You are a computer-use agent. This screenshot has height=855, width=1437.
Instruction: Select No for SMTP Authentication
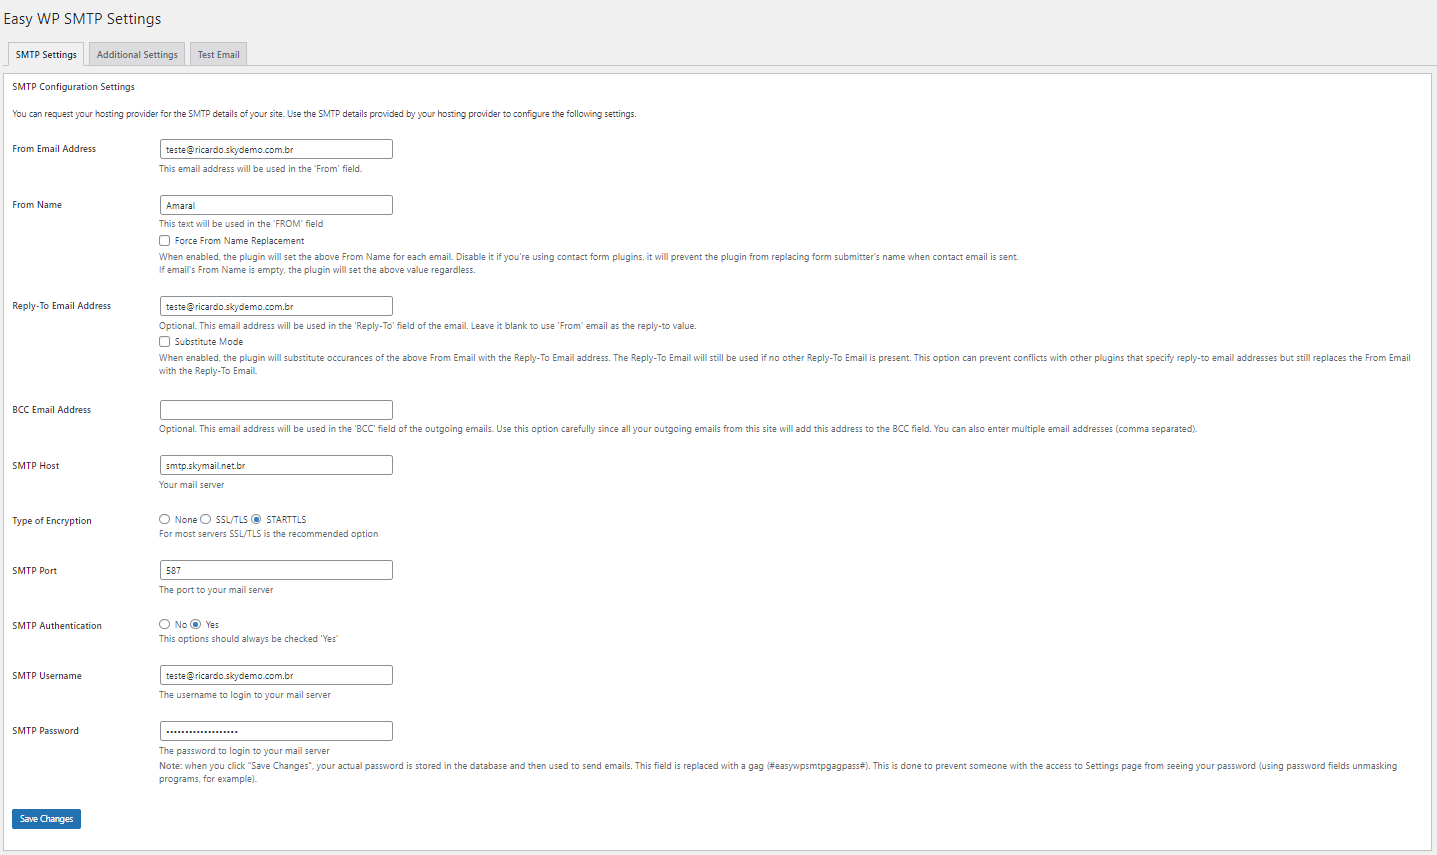[x=164, y=624]
